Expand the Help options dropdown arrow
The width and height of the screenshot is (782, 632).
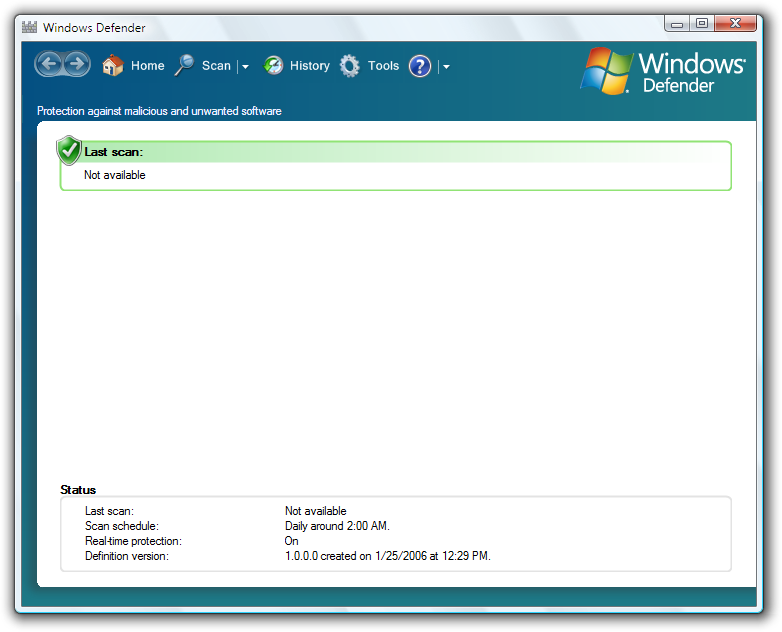[x=446, y=66]
